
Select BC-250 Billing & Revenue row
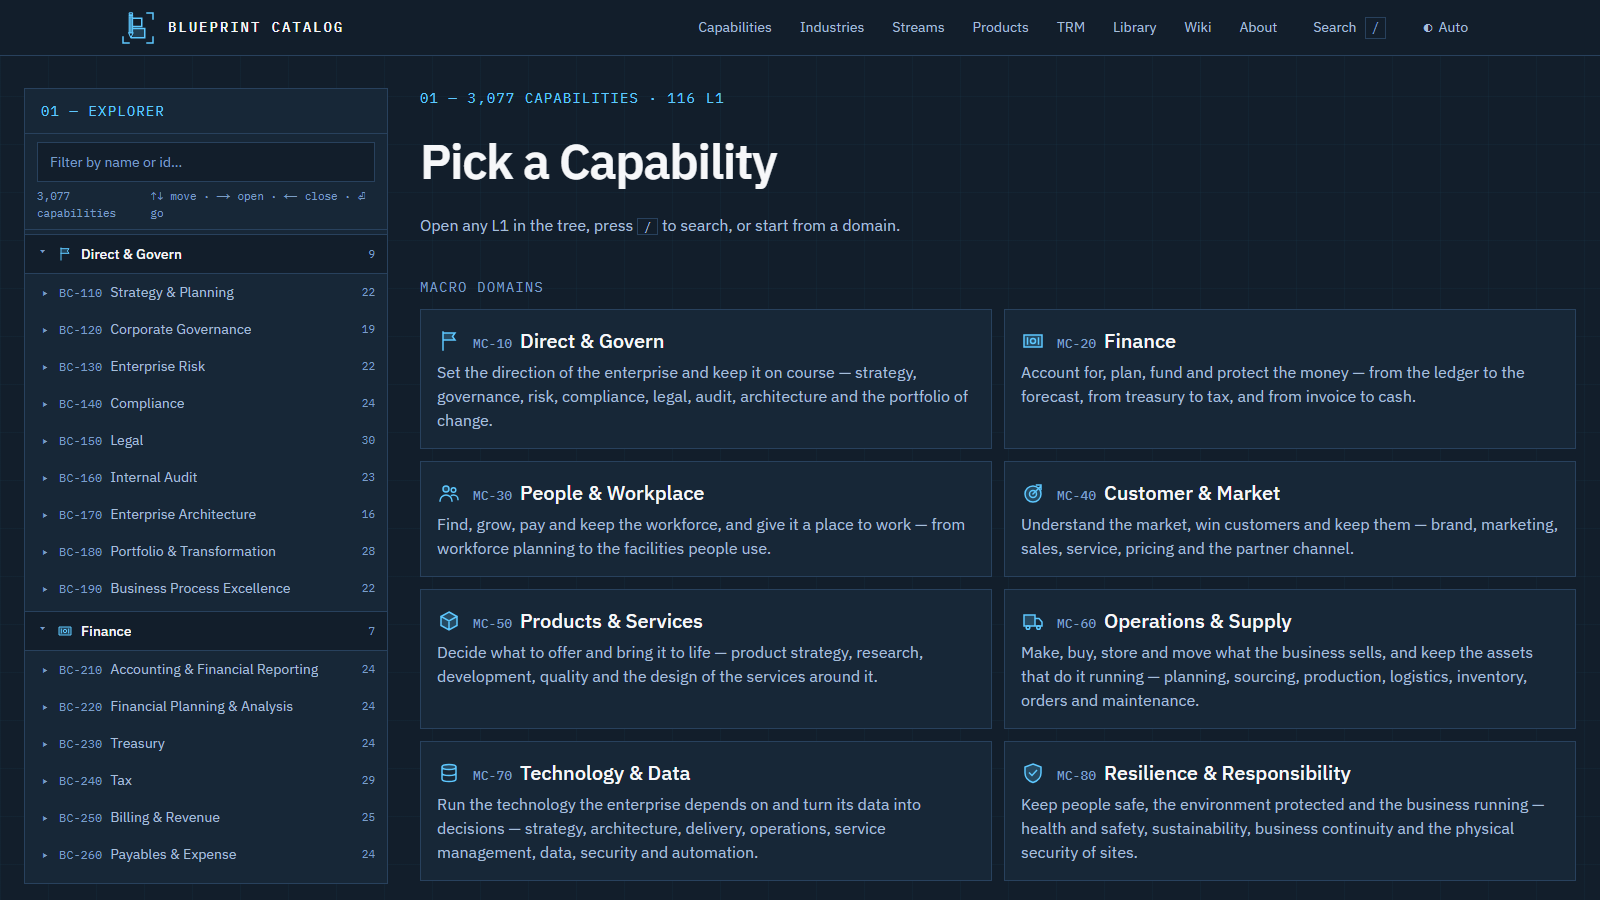pyautogui.click(x=206, y=818)
